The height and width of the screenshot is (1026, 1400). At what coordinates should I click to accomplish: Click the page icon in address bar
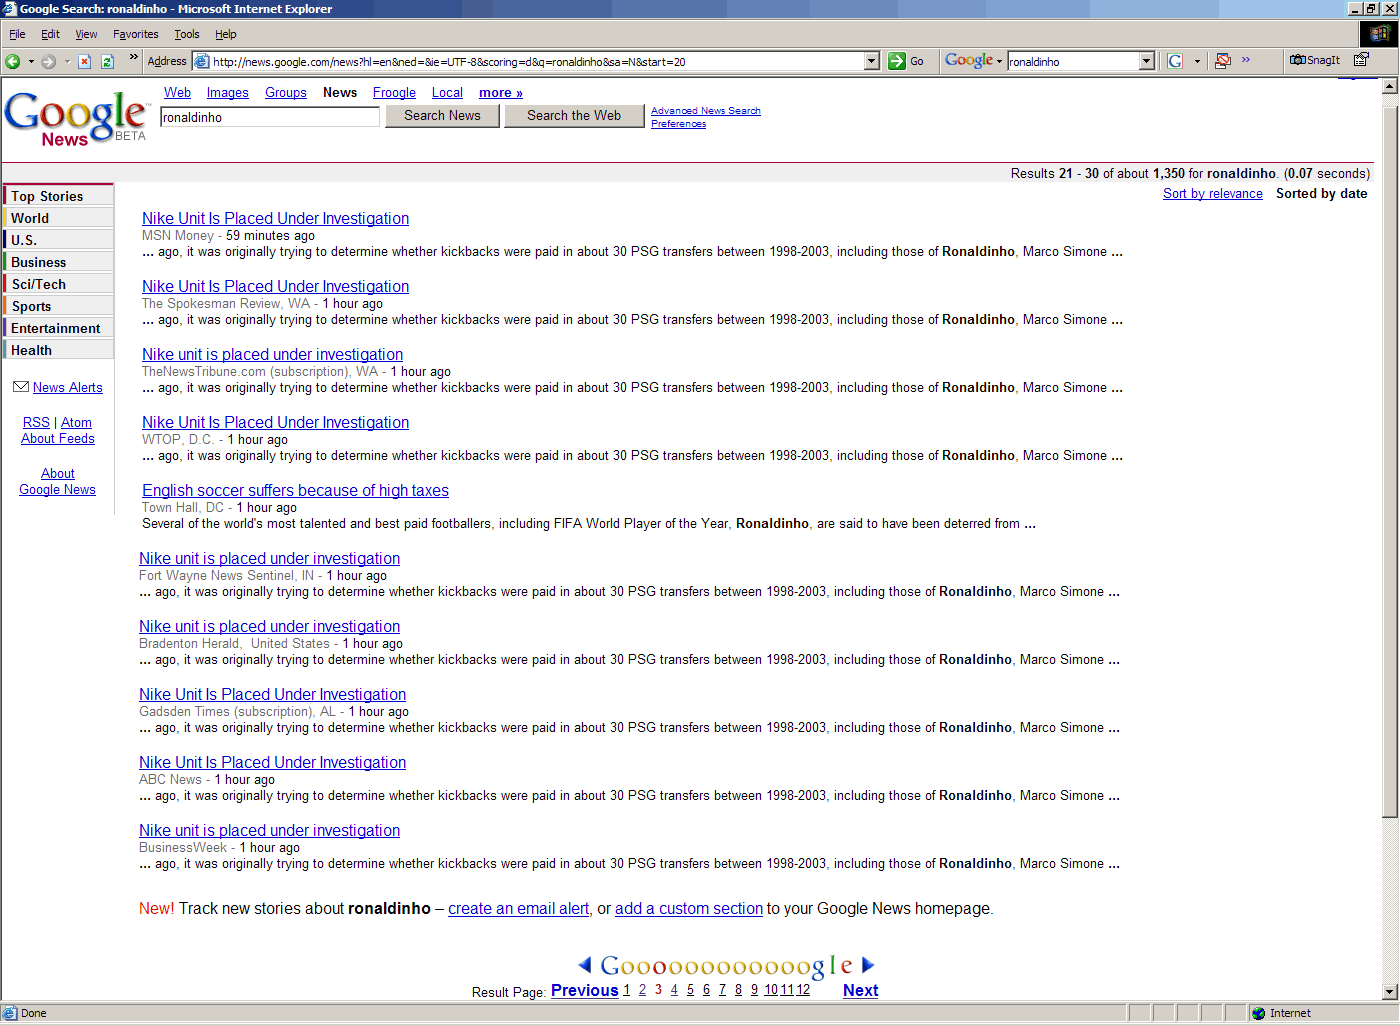(202, 61)
